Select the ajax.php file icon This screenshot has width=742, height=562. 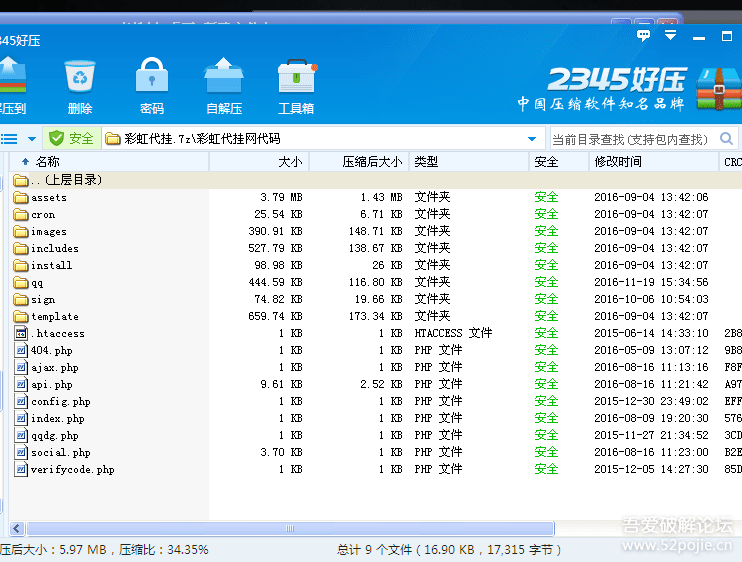point(21,368)
